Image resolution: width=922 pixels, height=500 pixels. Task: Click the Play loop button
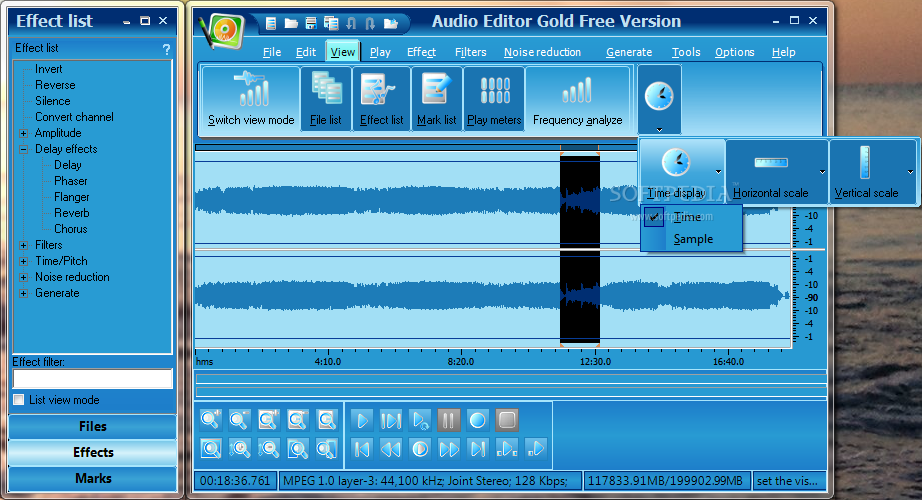tap(420, 420)
